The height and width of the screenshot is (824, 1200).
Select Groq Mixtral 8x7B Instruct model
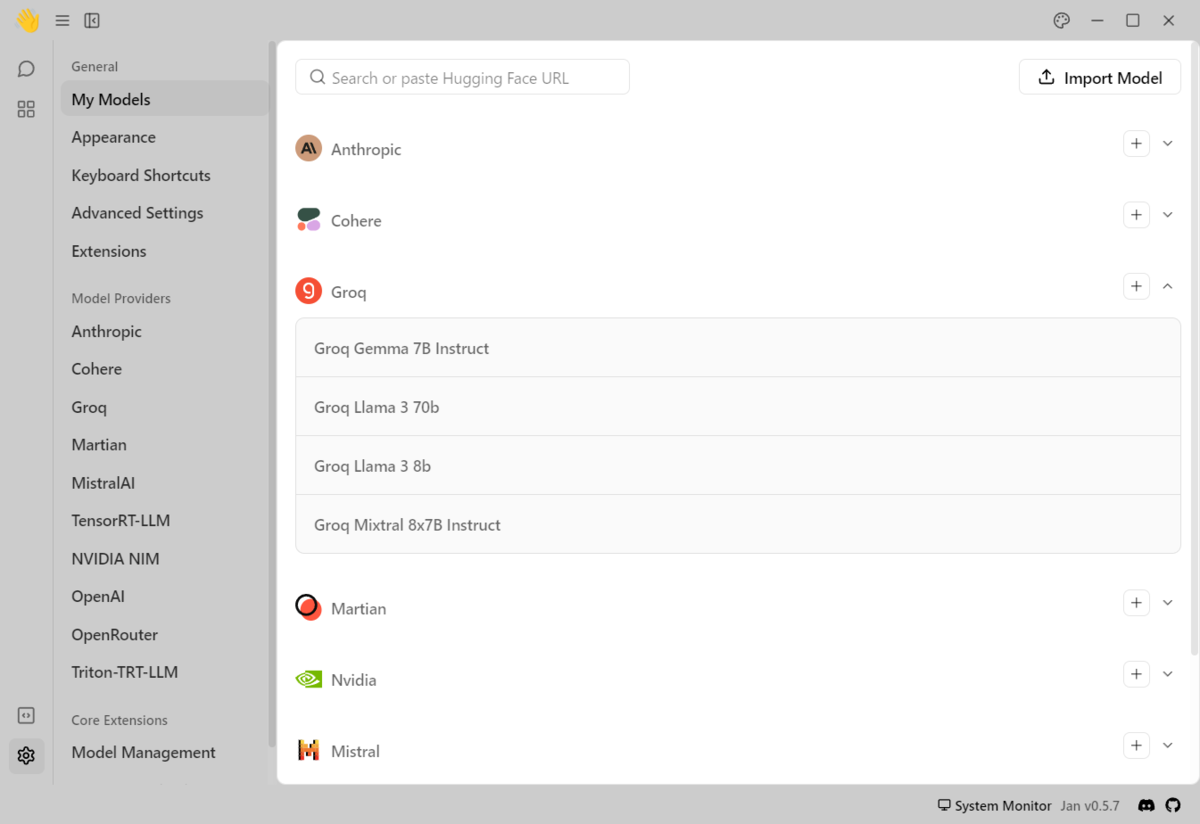[x=738, y=524]
